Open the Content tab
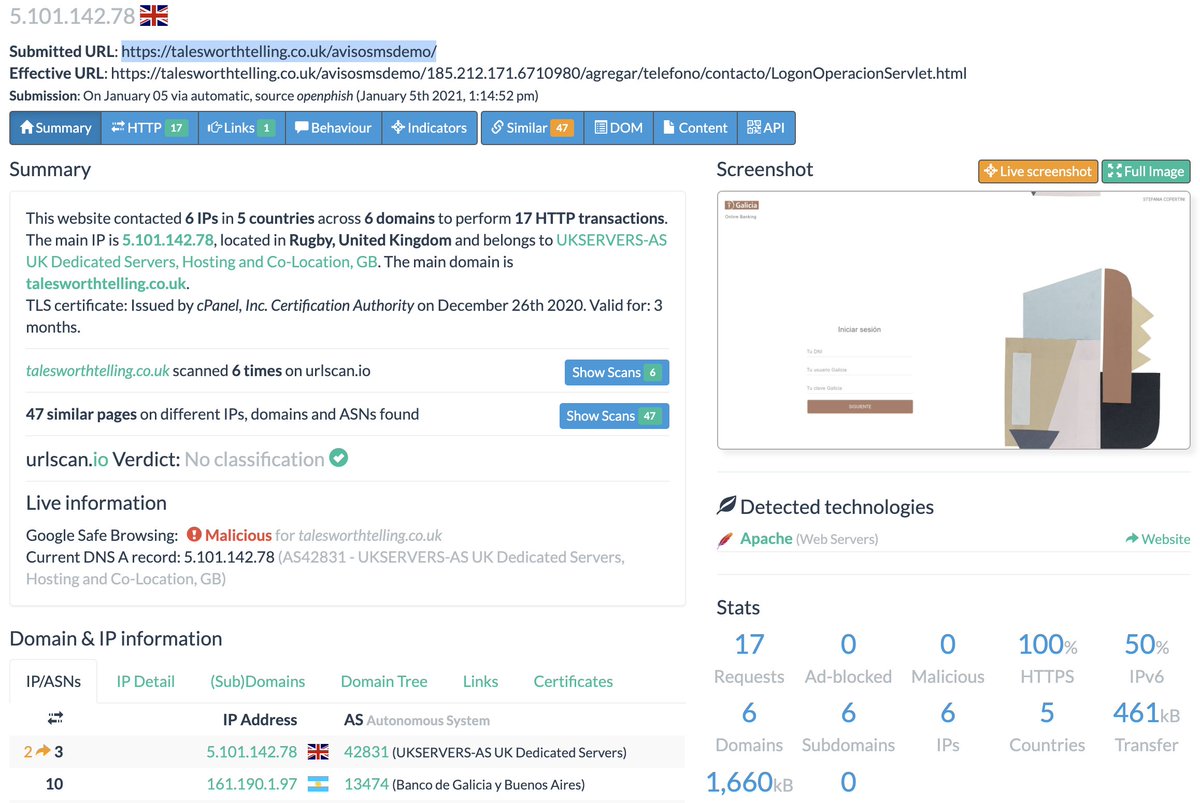 [x=695, y=128]
